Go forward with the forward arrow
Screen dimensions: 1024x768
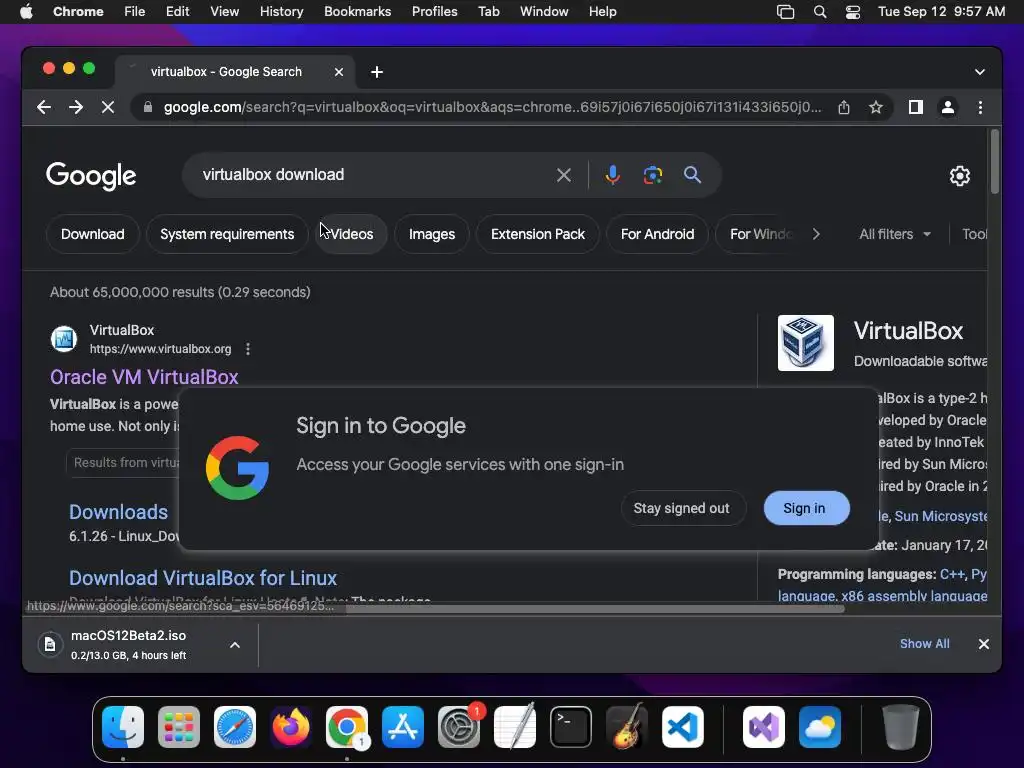pyautogui.click(x=76, y=107)
